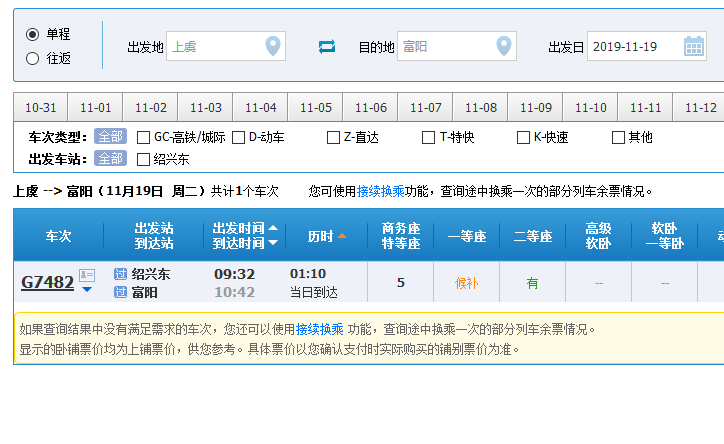Select the 11-12 date tab
This screenshot has width=724, height=444.
click(x=700, y=108)
